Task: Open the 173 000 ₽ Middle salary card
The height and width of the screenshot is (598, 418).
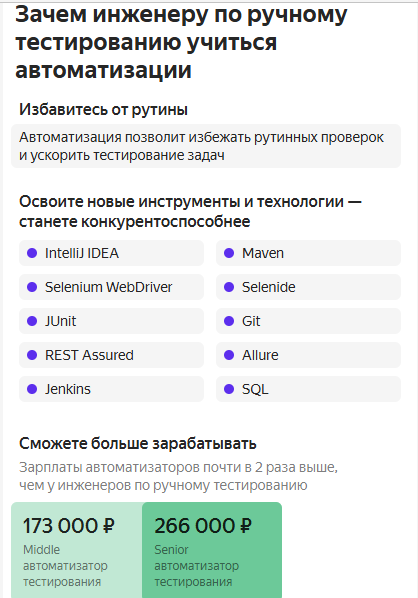Action: (77, 550)
